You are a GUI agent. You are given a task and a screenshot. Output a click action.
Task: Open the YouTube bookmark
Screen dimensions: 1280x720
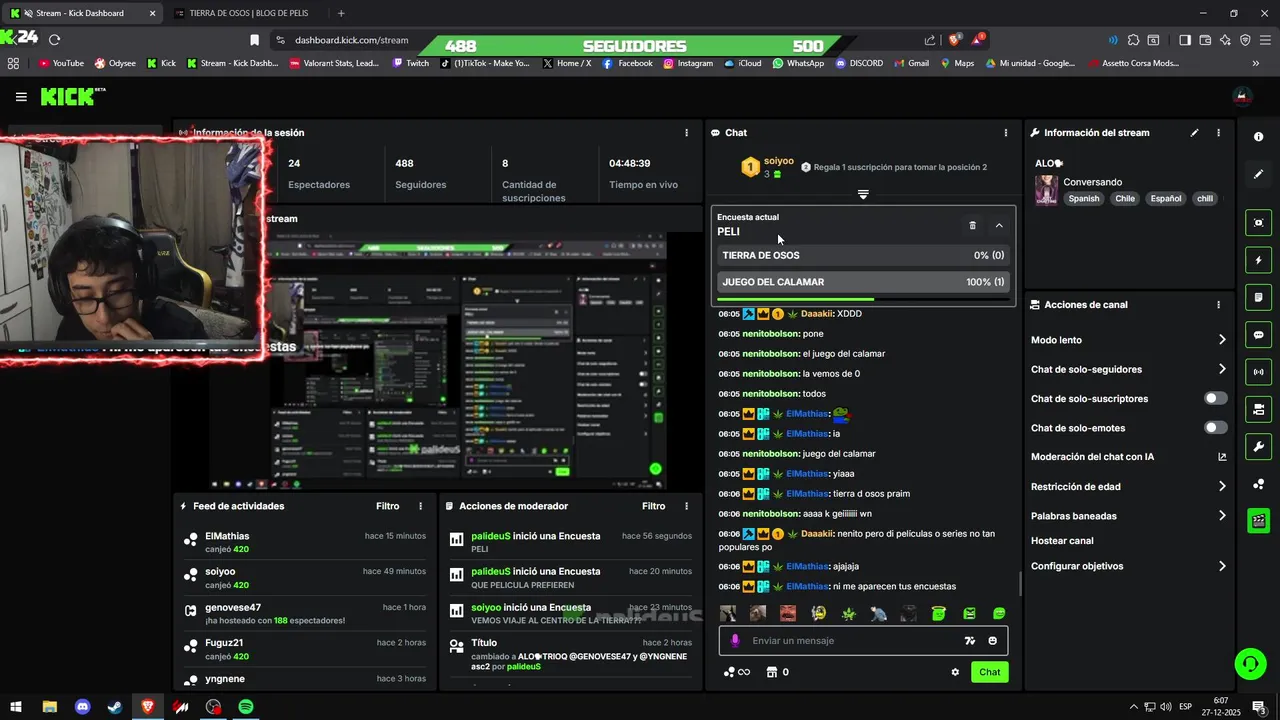[61, 63]
